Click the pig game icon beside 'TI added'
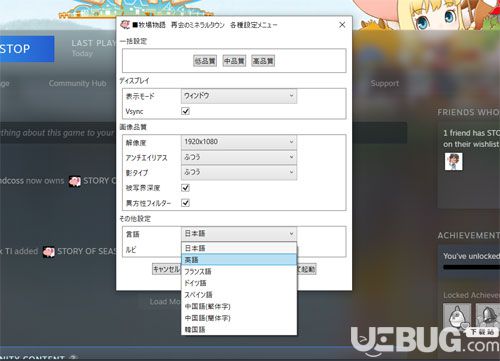The height and width of the screenshot is (361, 500). tap(49, 252)
